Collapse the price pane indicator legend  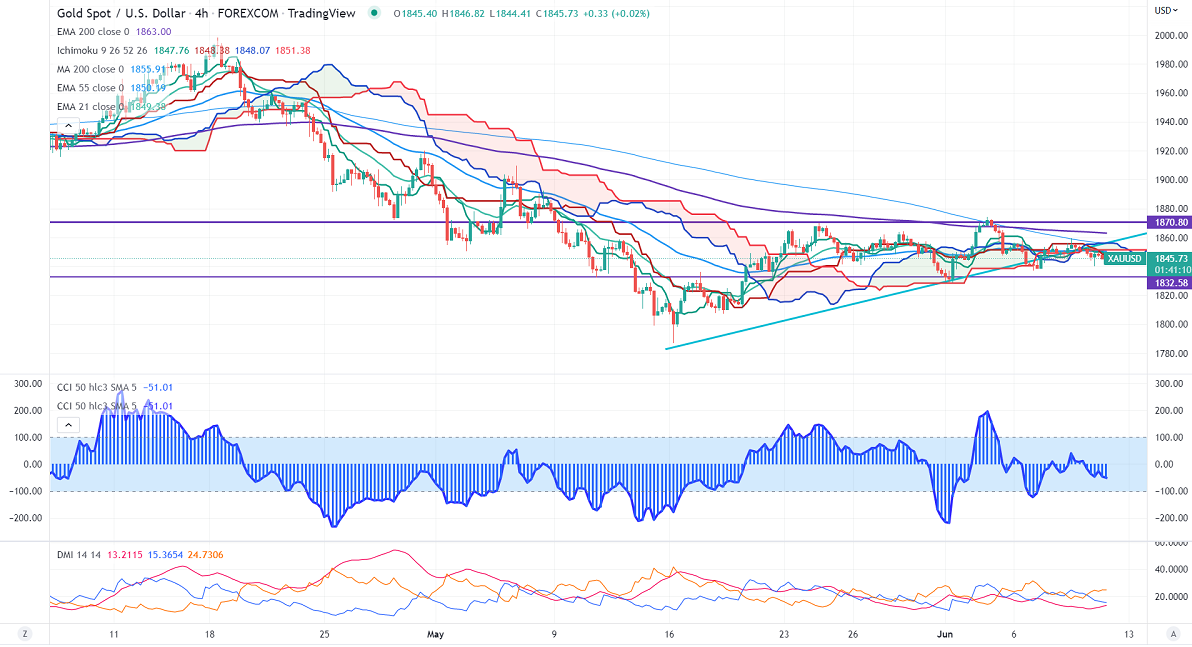[x=68, y=125]
